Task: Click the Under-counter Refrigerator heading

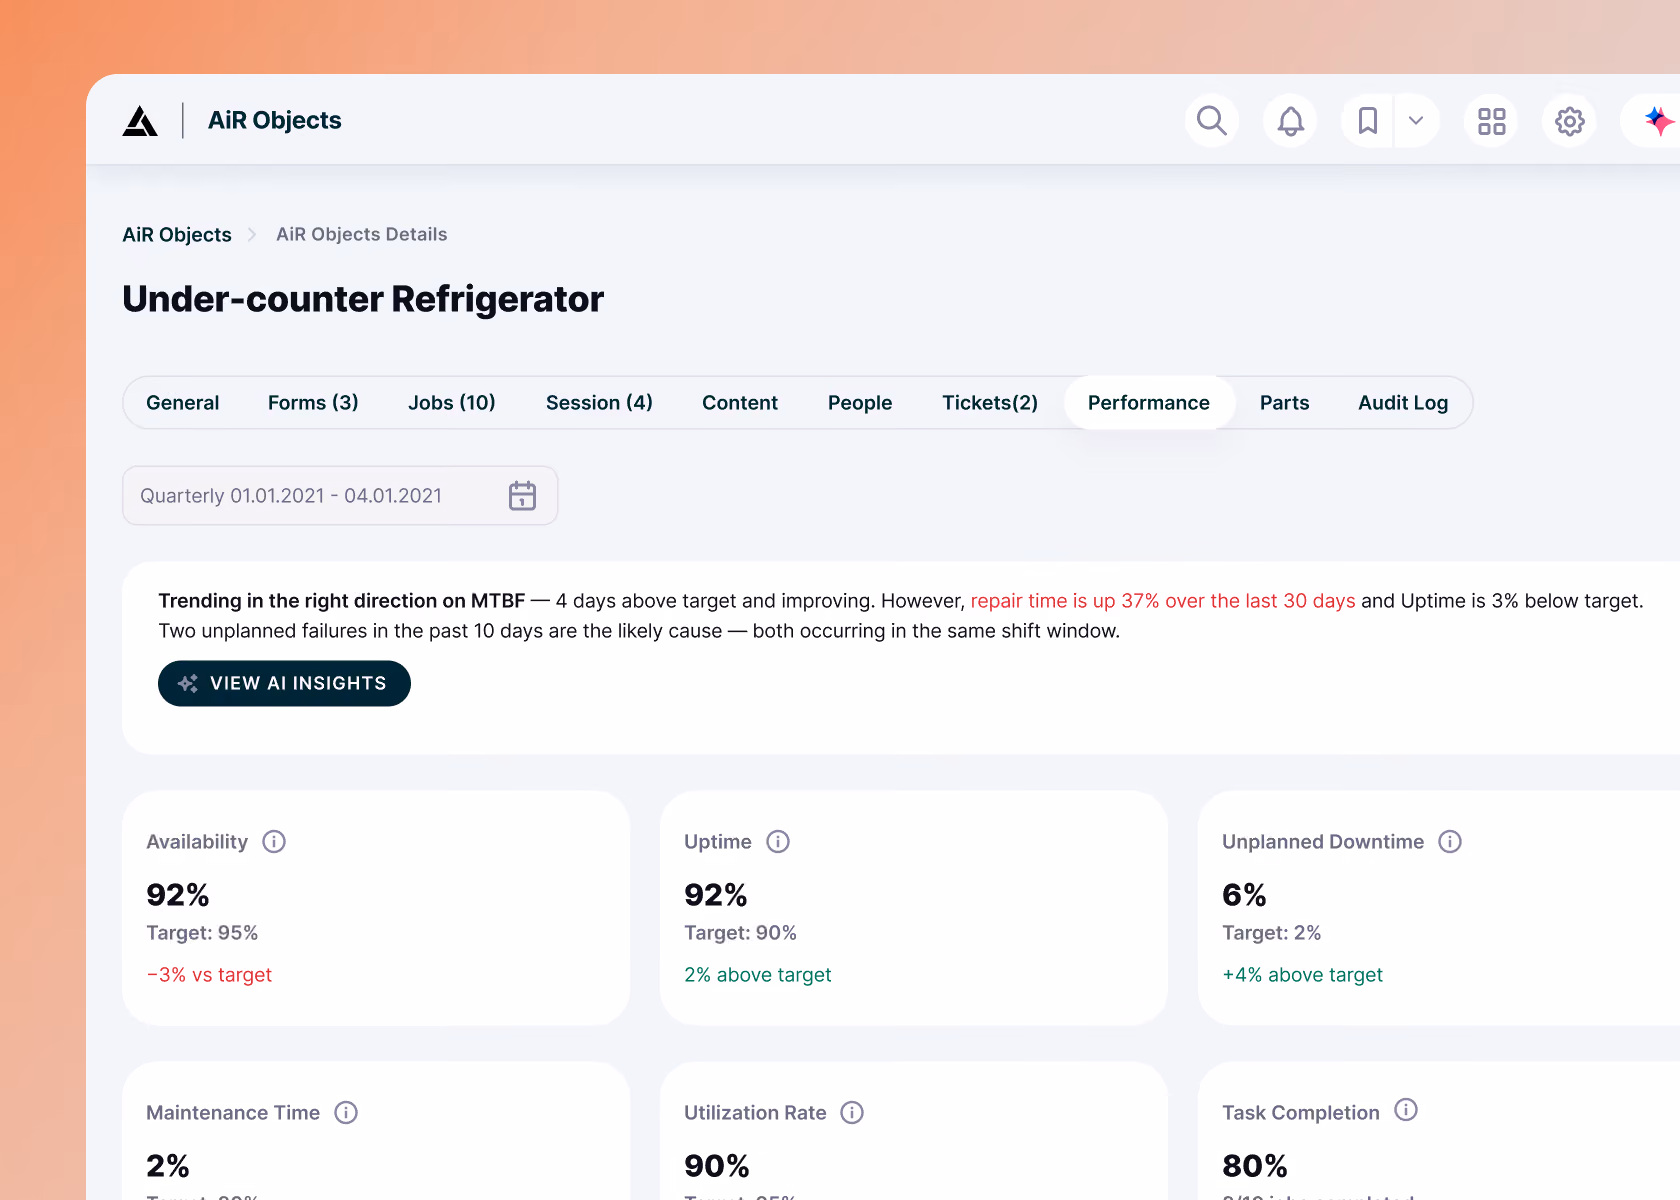Action: (x=363, y=299)
